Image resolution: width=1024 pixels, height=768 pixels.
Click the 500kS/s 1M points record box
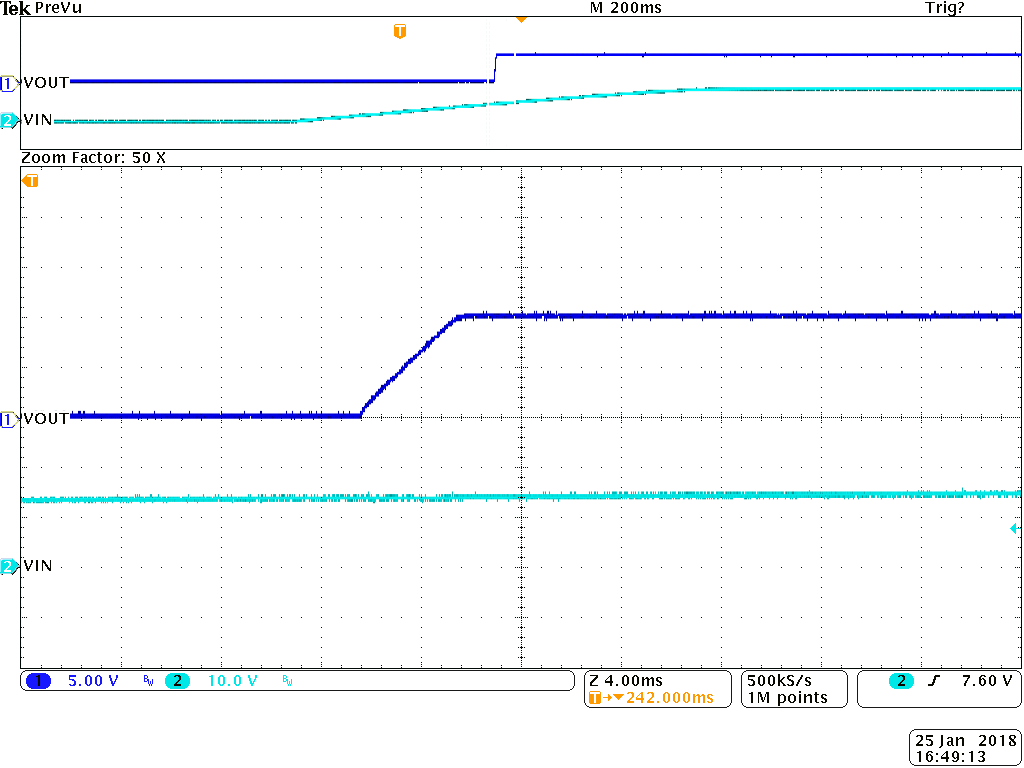tap(793, 689)
